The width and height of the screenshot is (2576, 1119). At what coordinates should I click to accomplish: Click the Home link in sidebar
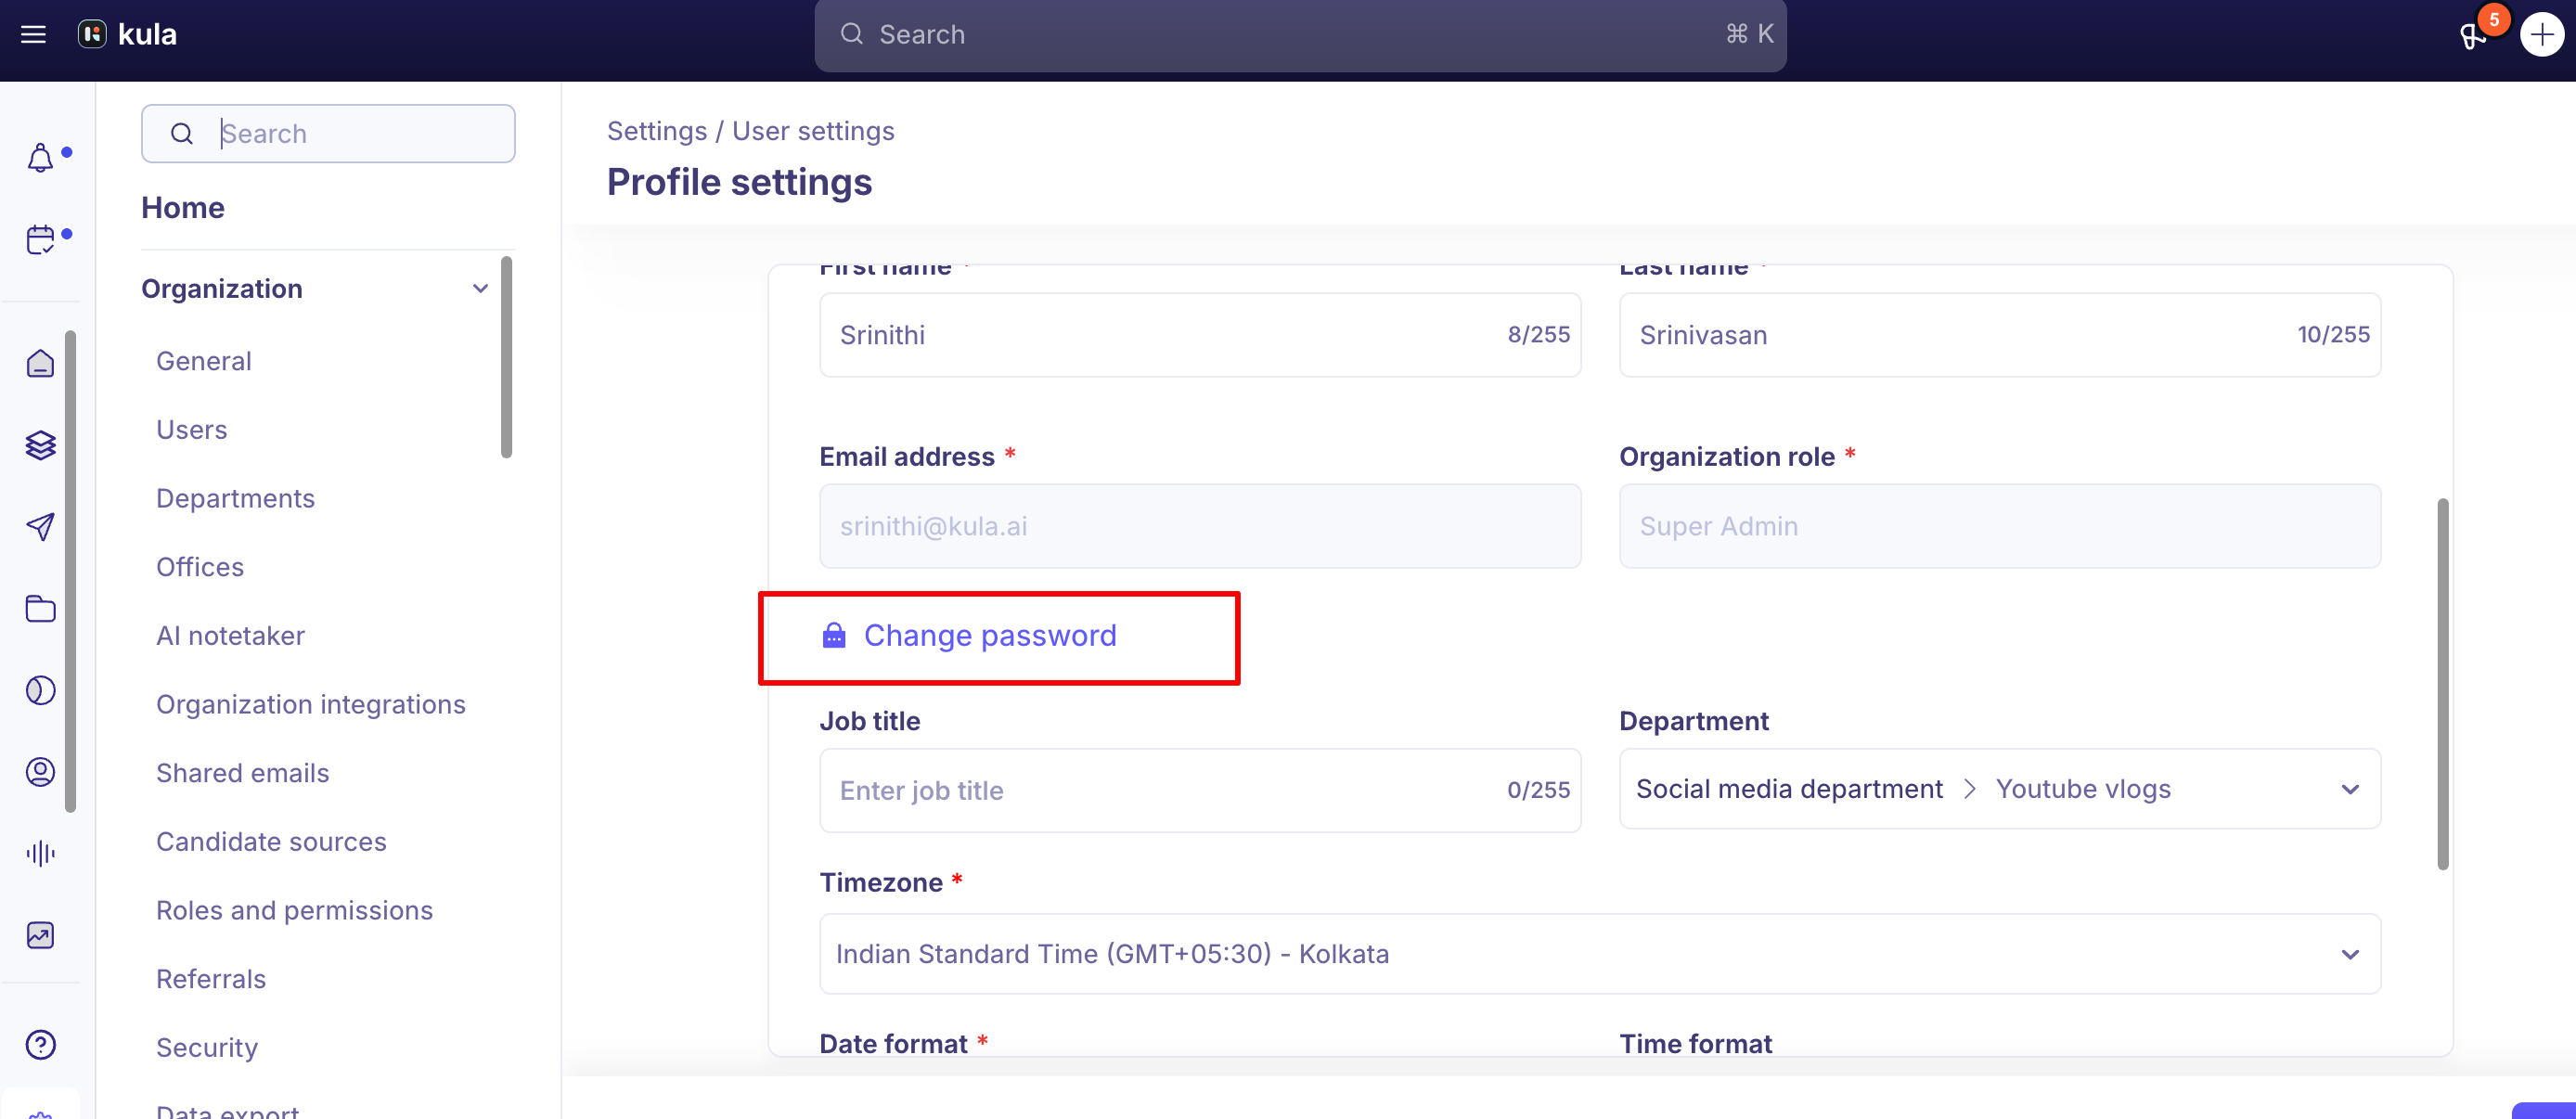tap(183, 208)
